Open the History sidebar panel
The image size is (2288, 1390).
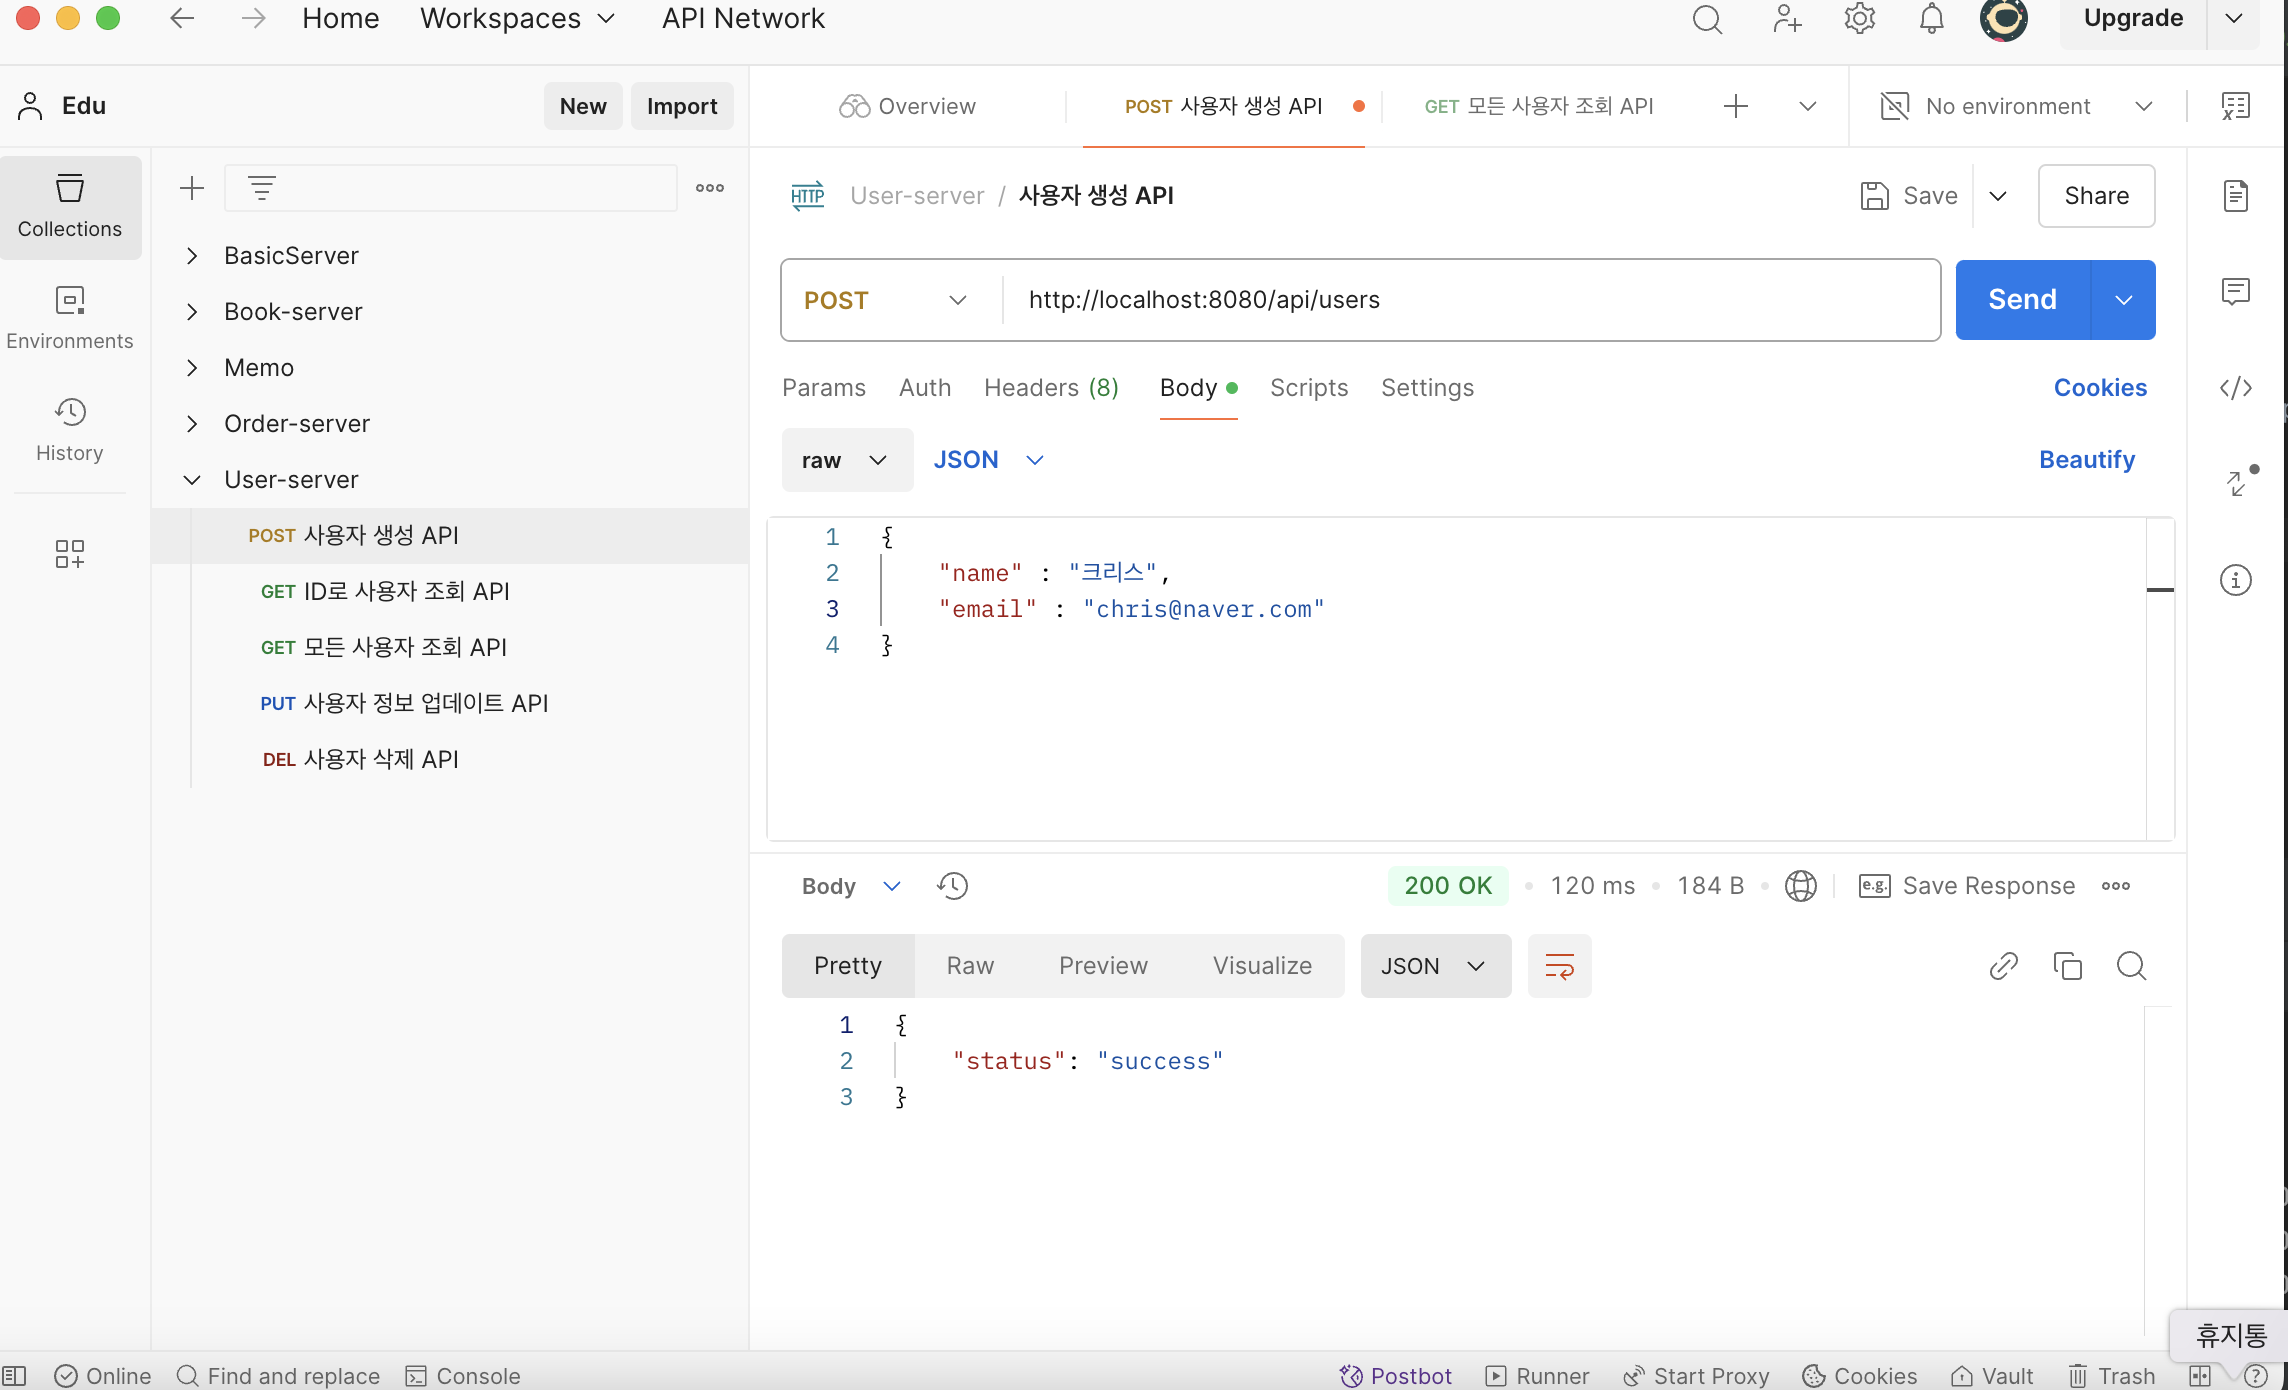coord(69,429)
